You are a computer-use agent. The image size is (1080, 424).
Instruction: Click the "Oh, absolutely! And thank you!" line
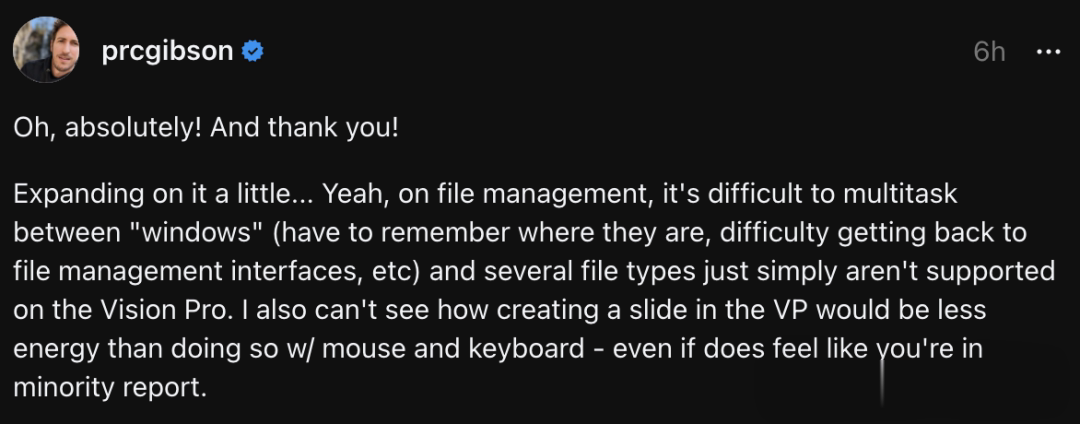click(206, 131)
